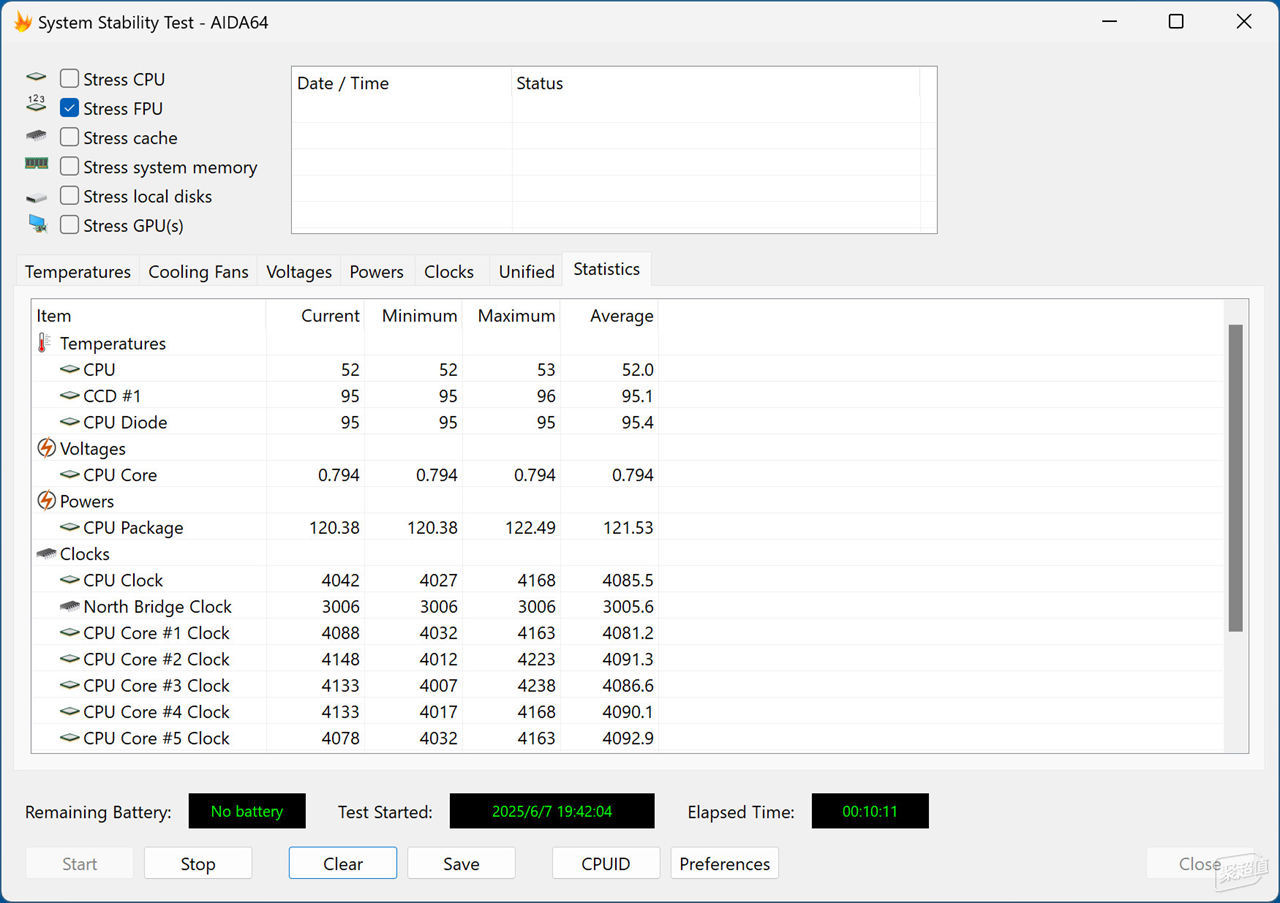The width and height of the screenshot is (1280, 903).
Task: Enable the Stress cache checkbox
Action: point(69,137)
